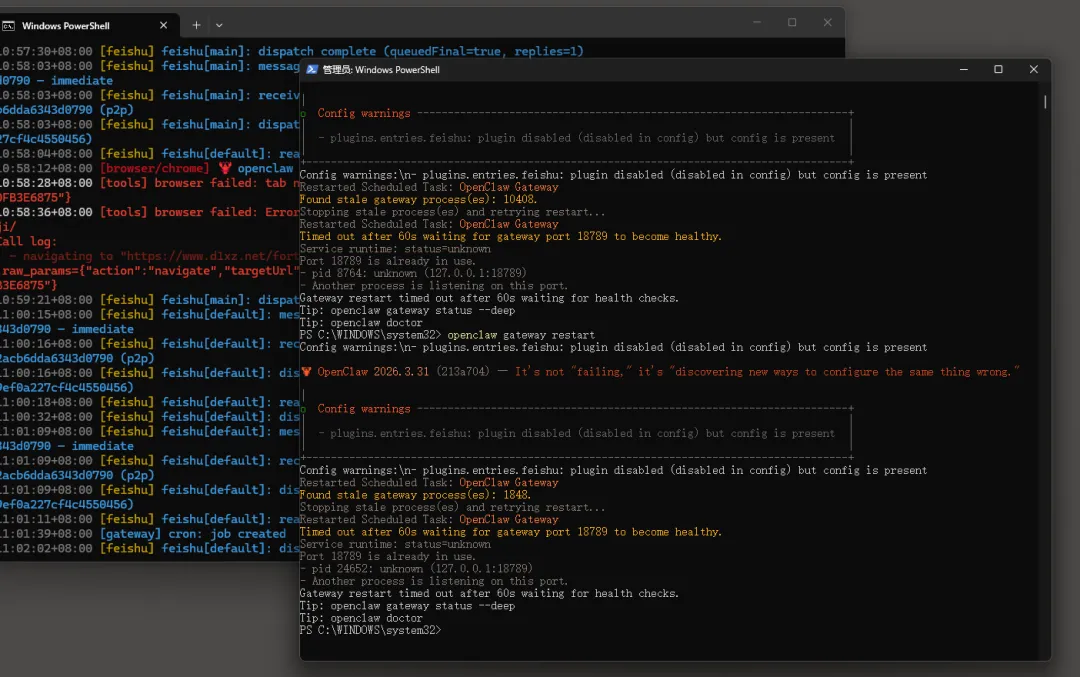Image resolution: width=1080 pixels, height=677 pixels.
Task: Click the terminal icon in Windows PowerShell tab
Action: point(8,25)
